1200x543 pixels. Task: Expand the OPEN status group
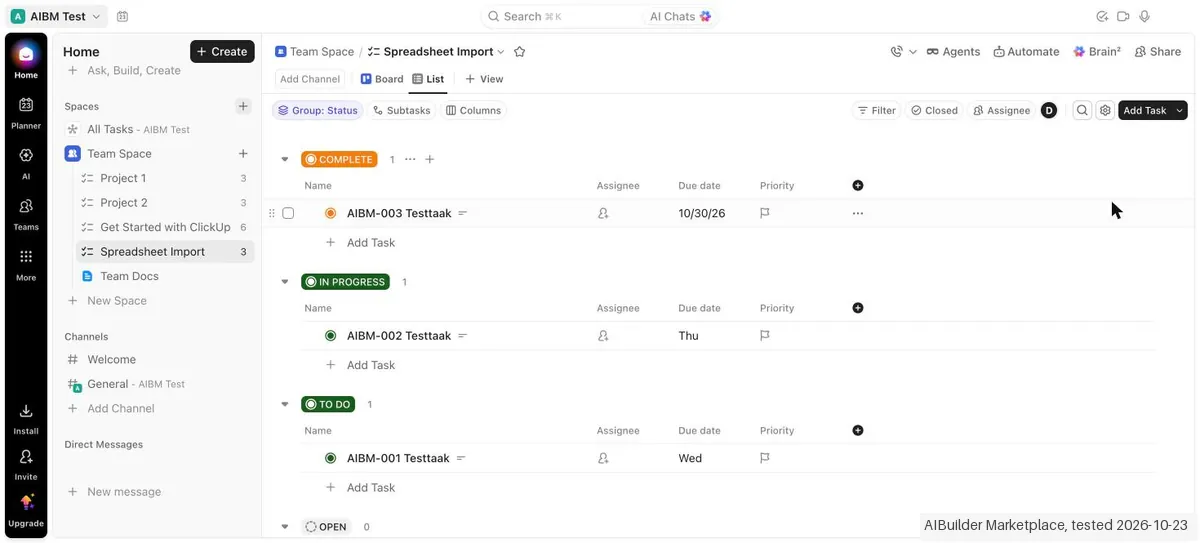(x=285, y=526)
